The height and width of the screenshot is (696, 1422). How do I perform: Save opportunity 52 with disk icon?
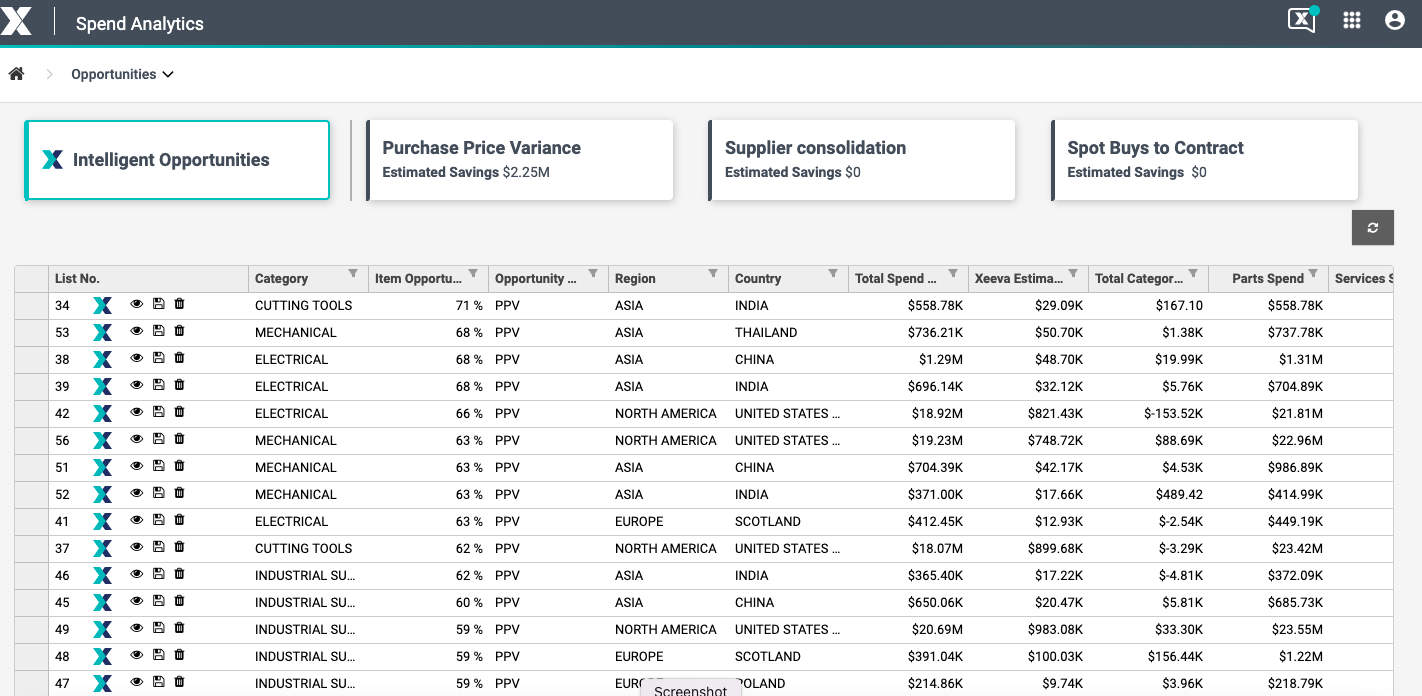[x=158, y=493]
